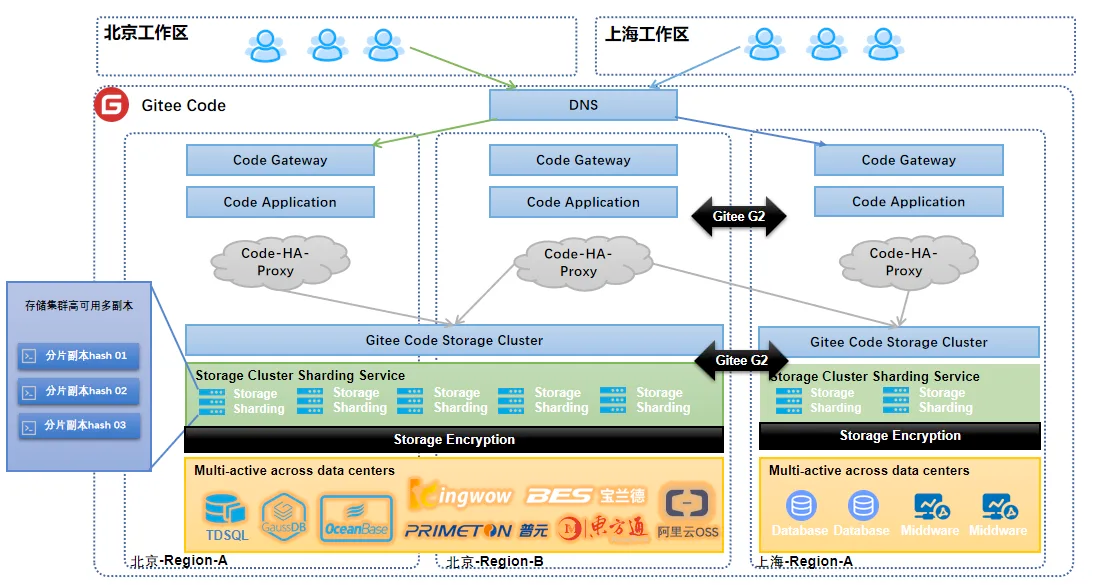Viewport: 1093px width, 585px height.
Task: Click the first Storage Sharding server icon in Beijing cluster
Action: [x=212, y=402]
